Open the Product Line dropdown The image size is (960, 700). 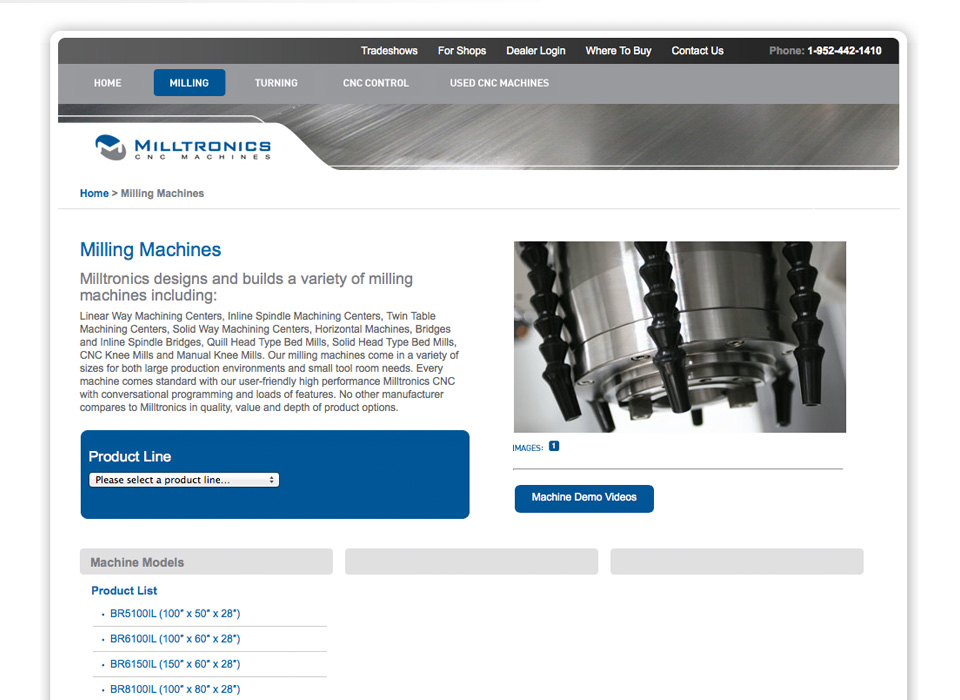pyautogui.click(x=184, y=480)
